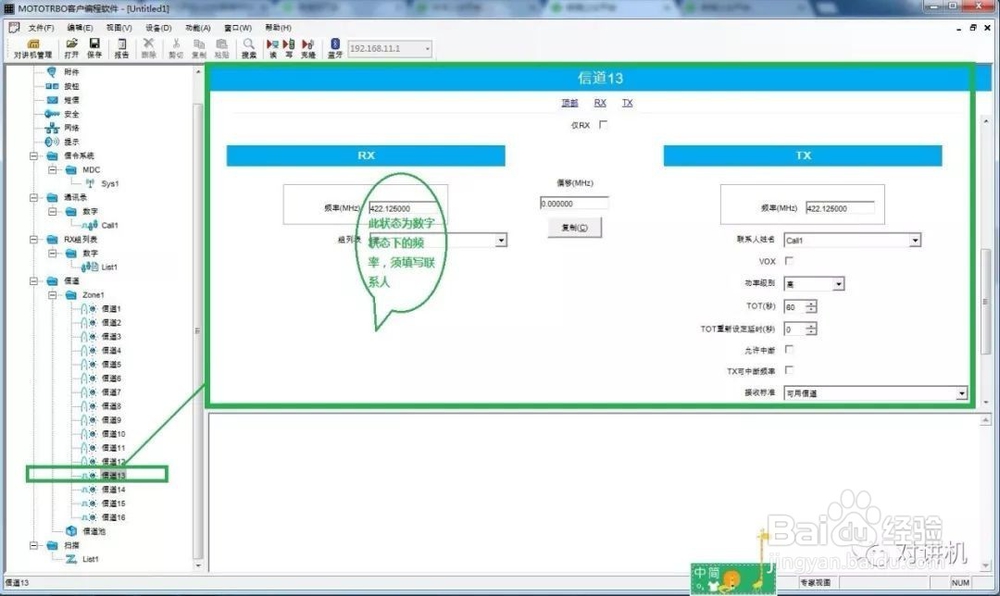Select 安全 key node in tree
Screen dimensions: 1000x596
(71, 114)
